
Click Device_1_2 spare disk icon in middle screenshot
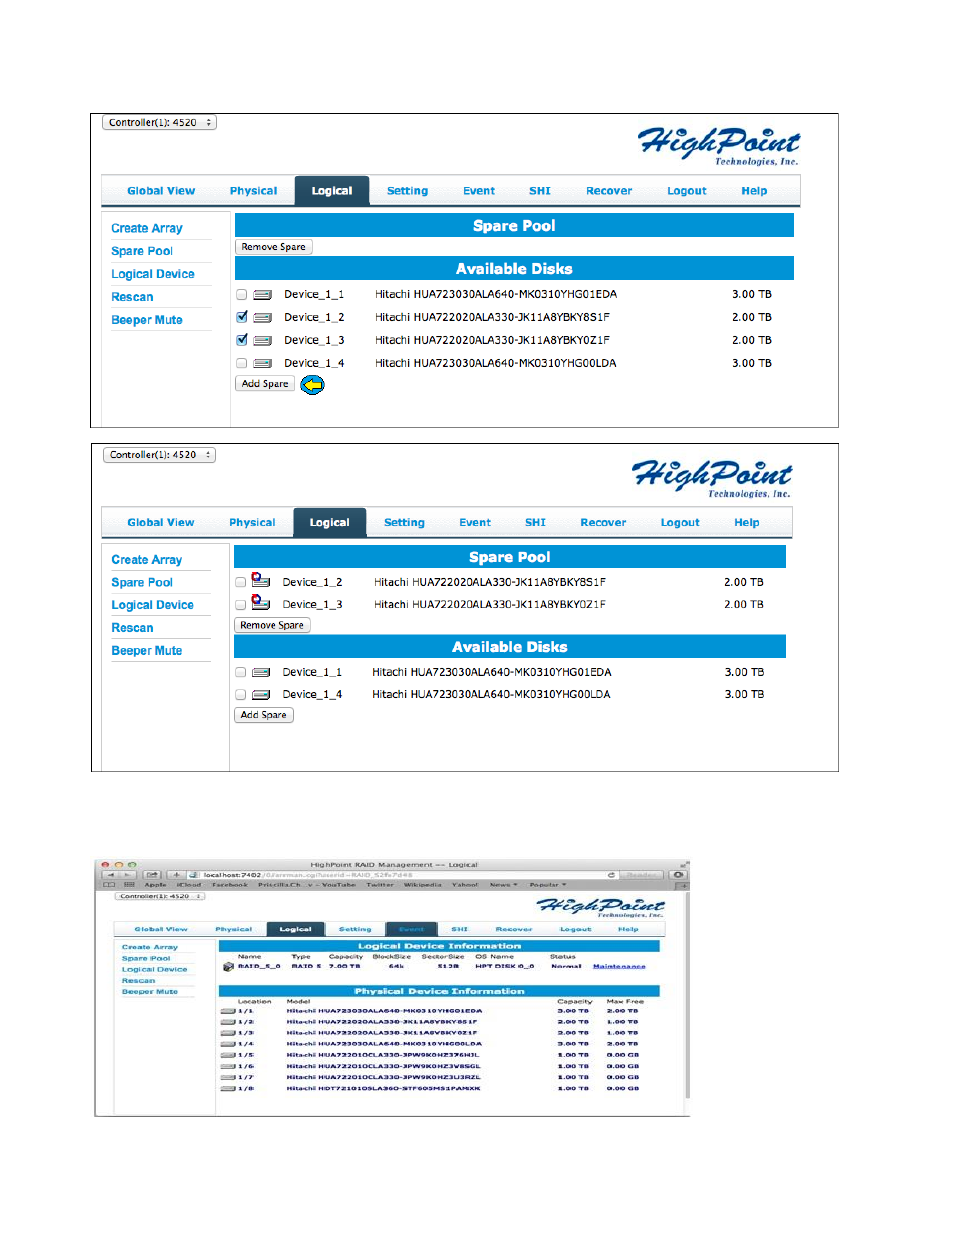pyautogui.click(x=261, y=580)
